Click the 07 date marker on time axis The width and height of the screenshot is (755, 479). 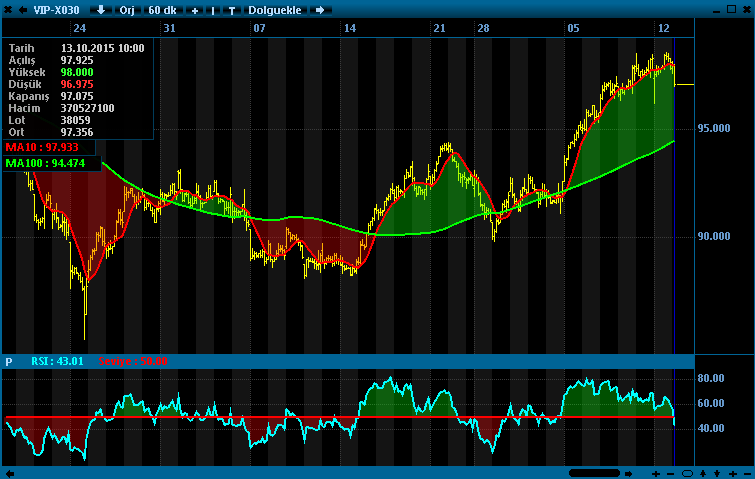260,28
